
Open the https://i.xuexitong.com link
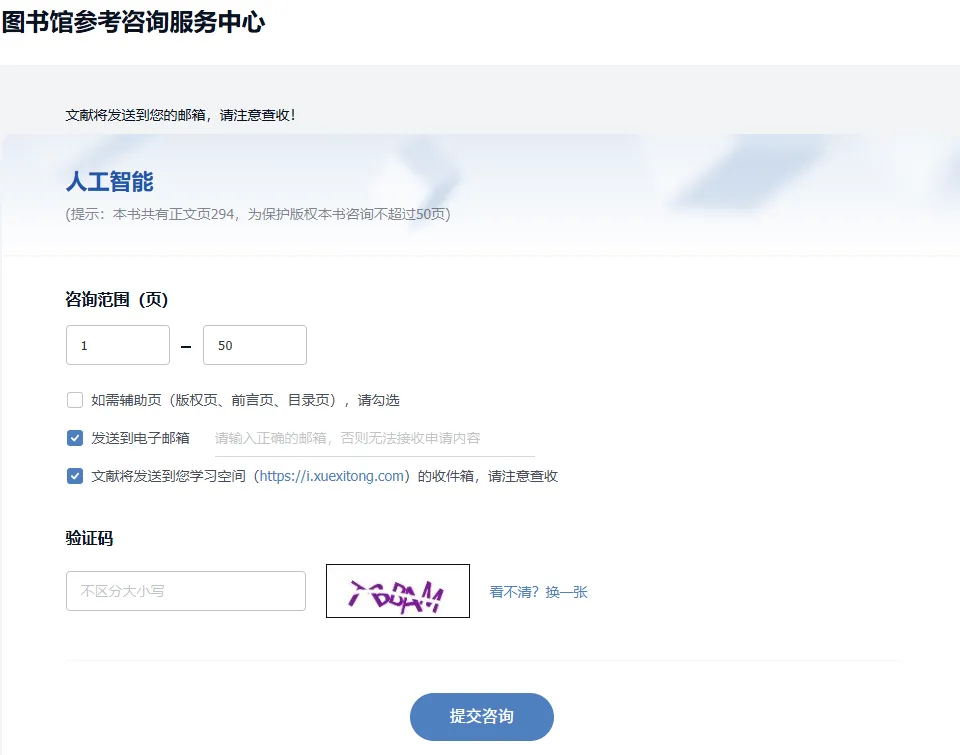click(332, 476)
